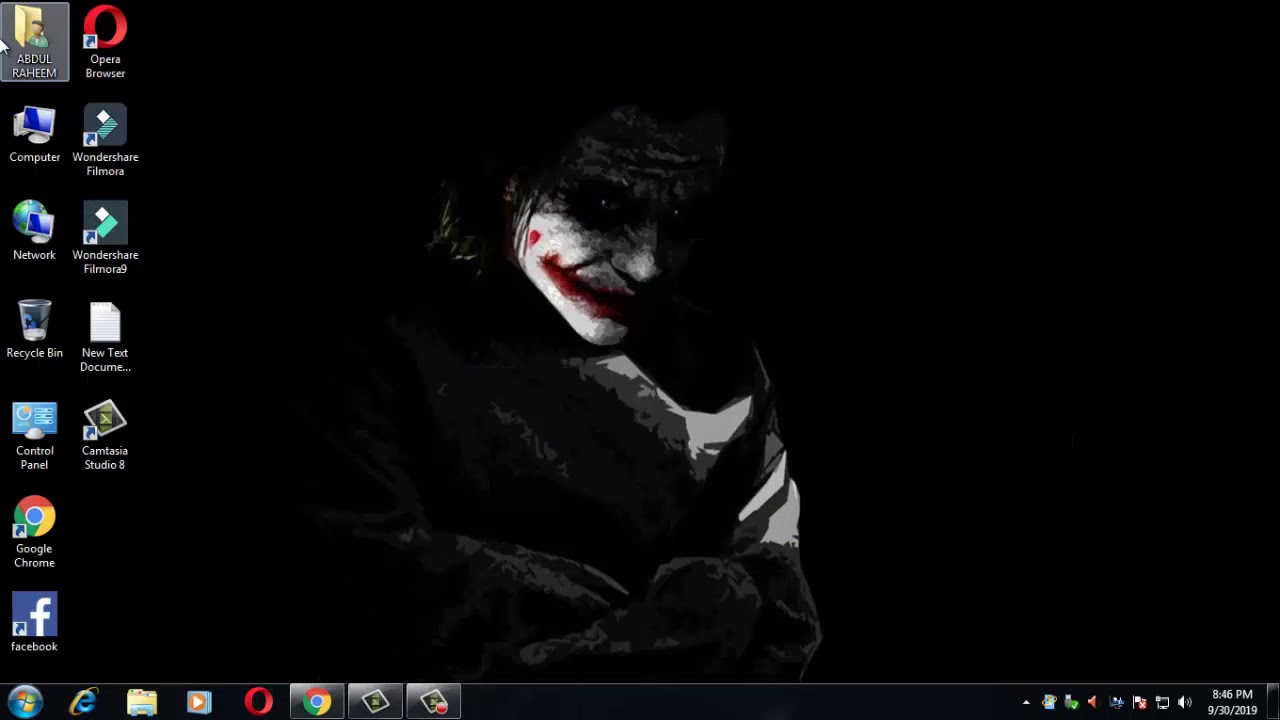Viewport: 1280px width, 720px height.
Task: Select the Control Panel desktop icon
Action: coord(34,435)
